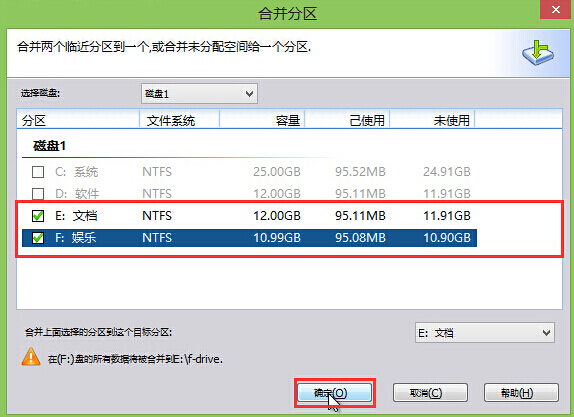Click the merge partition disk icon
Image resolution: width=574 pixels, height=417 pixels.
(x=538, y=53)
